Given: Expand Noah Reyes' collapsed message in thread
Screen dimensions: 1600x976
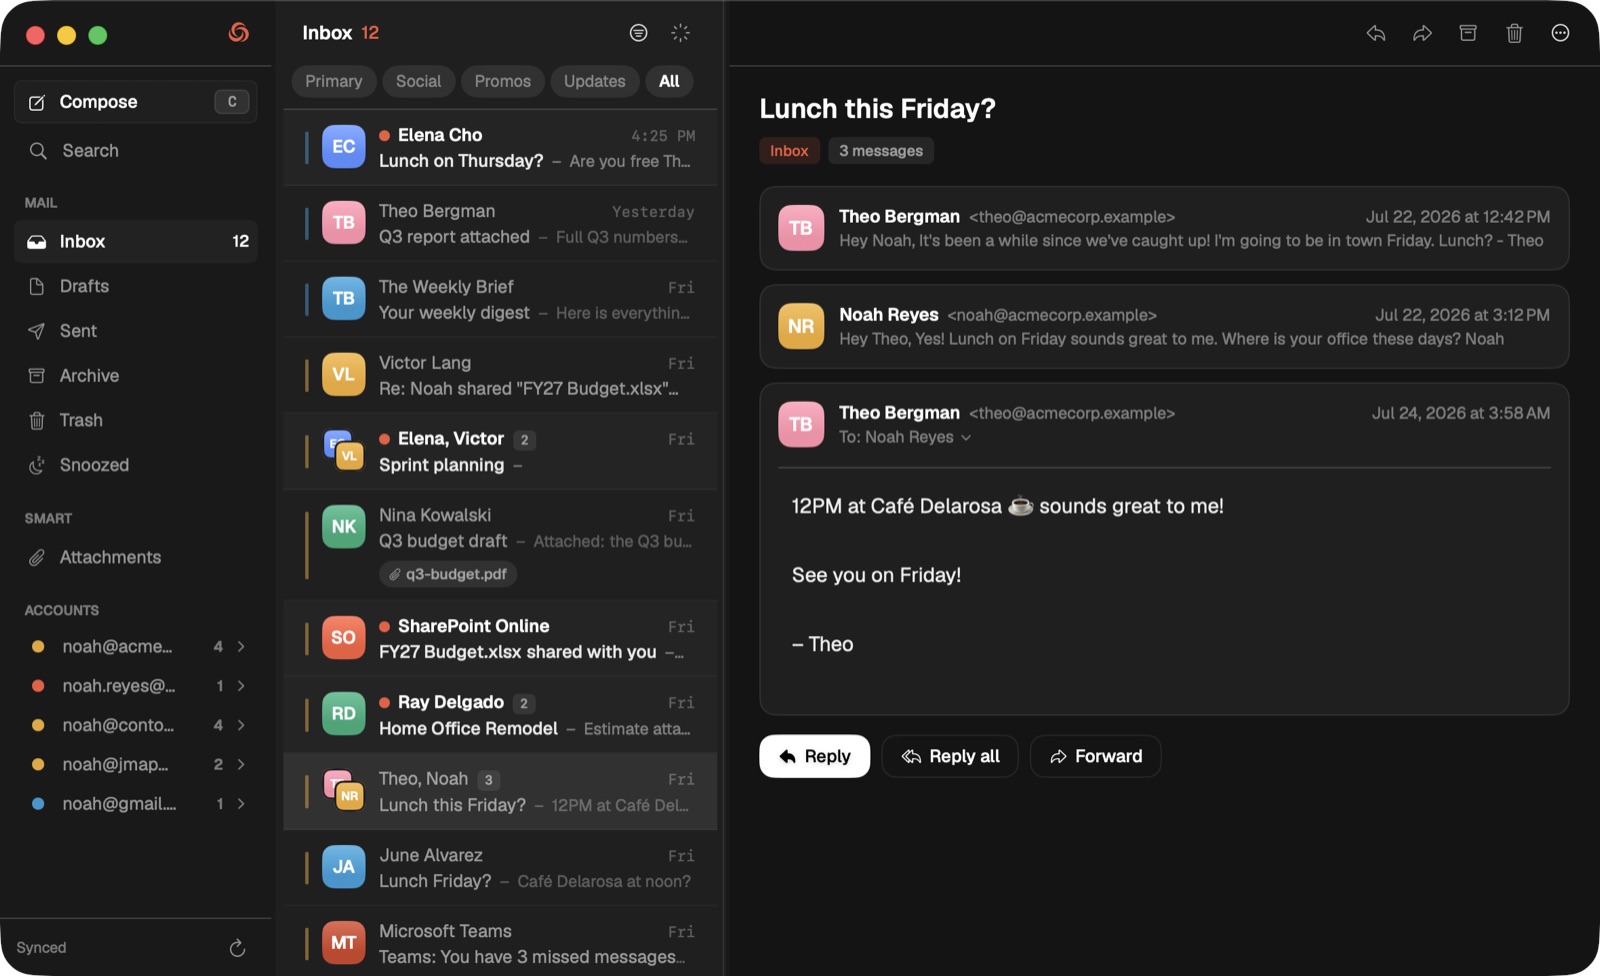Looking at the screenshot, I should click(1164, 326).
